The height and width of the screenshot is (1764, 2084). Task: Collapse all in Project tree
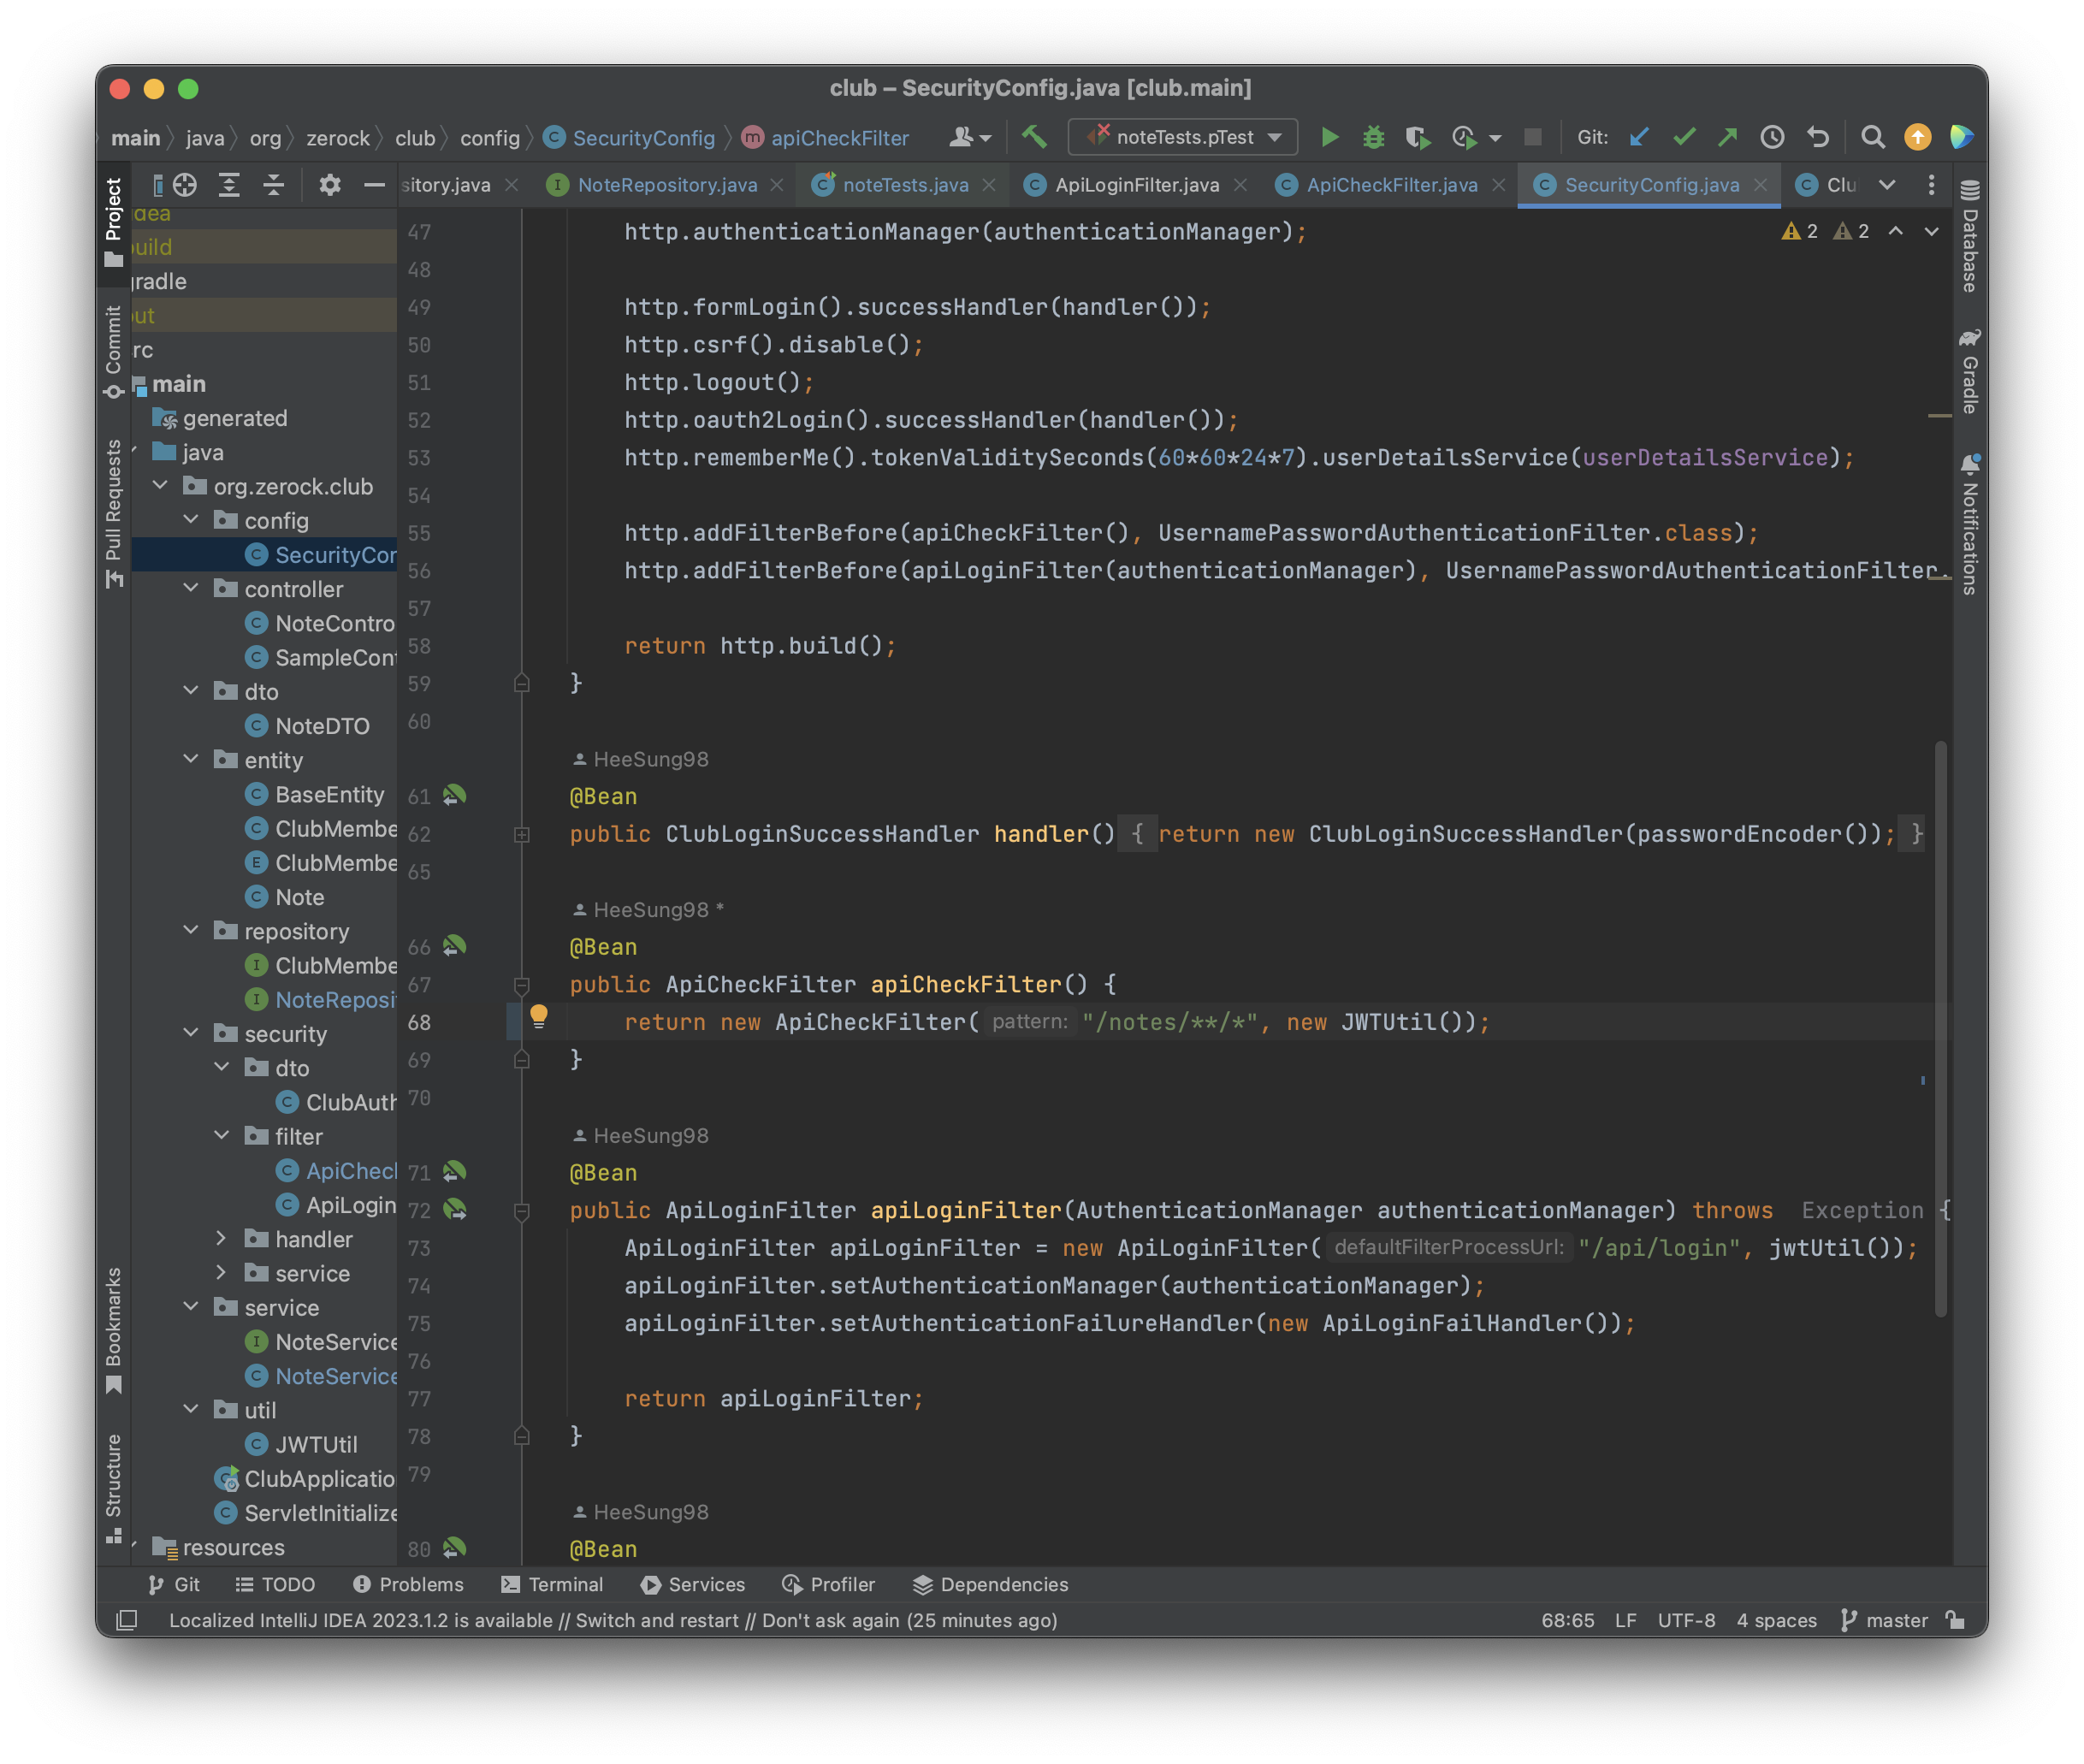click(x=273, y=185)
